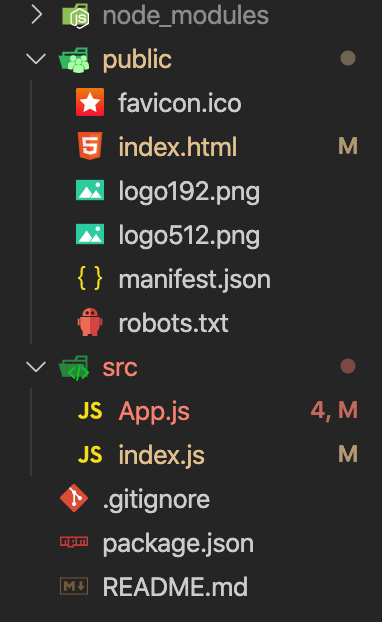Open README.md file
Image resolution: width=382 pixels, height=622 pixels.
(175, 587)
